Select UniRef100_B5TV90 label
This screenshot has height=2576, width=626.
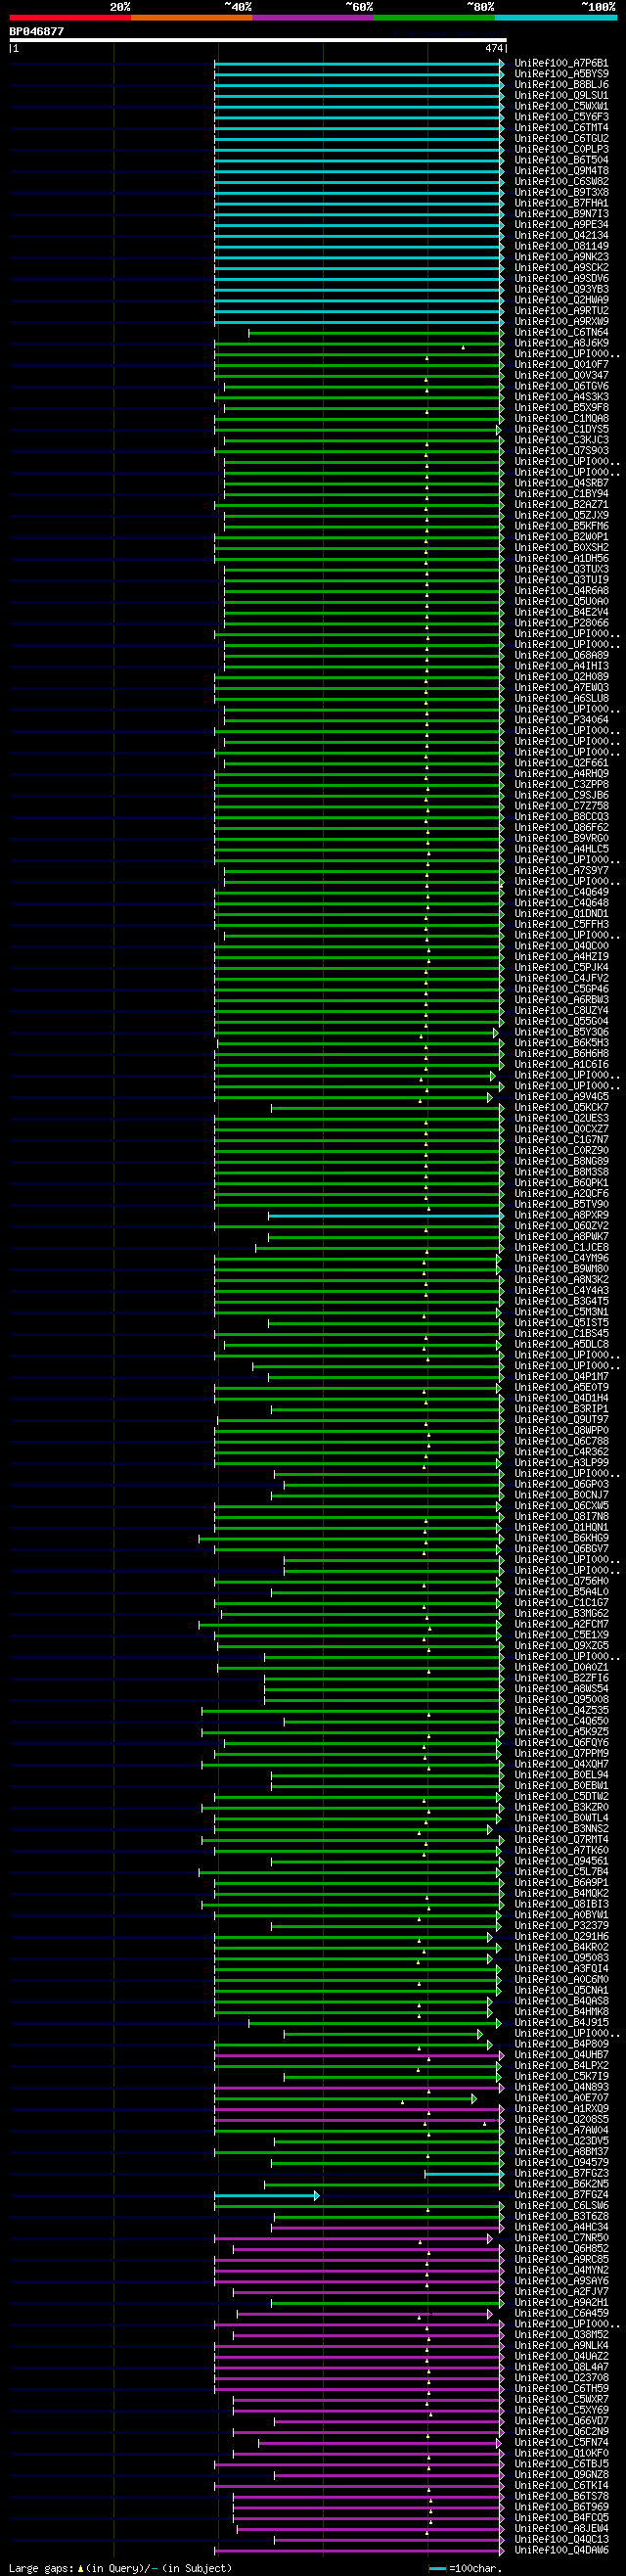coord(561,1205)
